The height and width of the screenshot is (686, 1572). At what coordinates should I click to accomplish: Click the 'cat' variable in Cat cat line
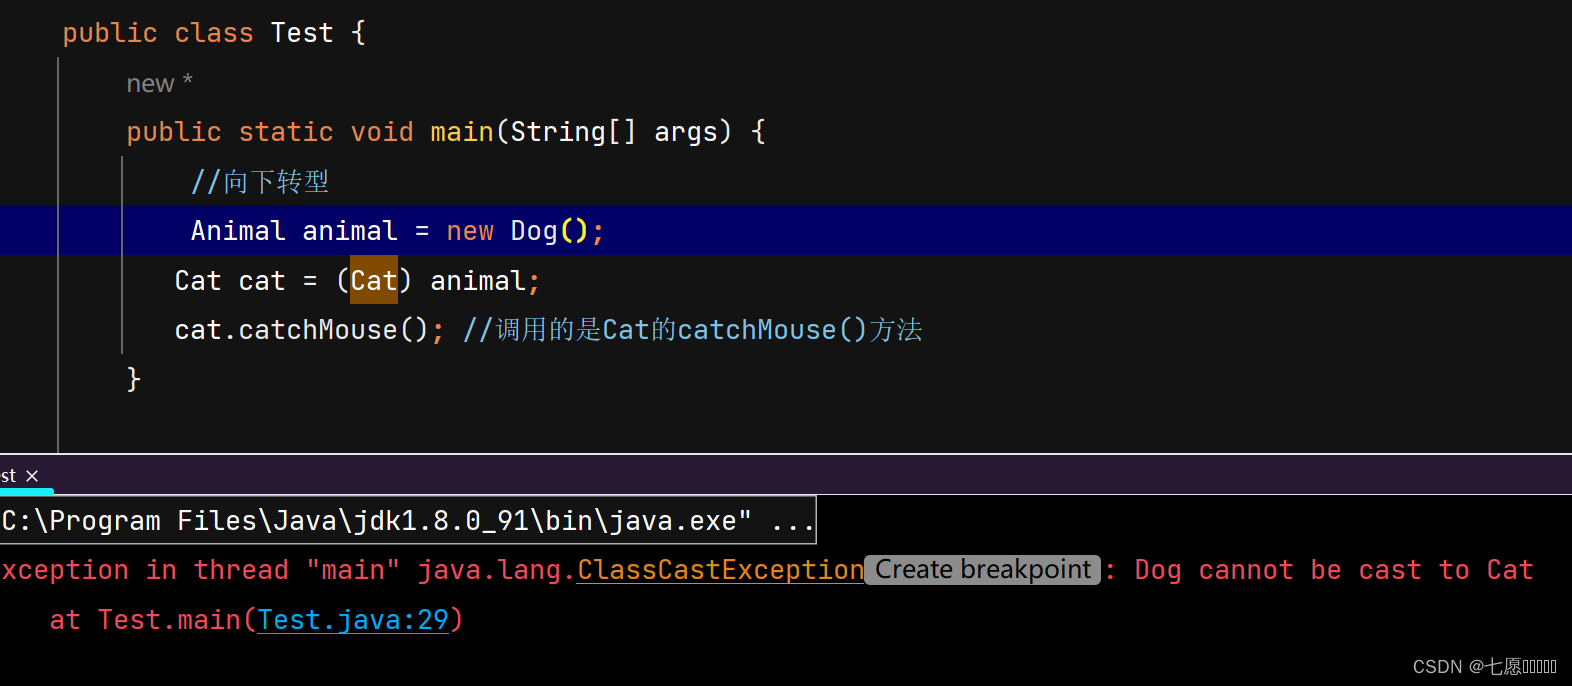click(262, 281)
